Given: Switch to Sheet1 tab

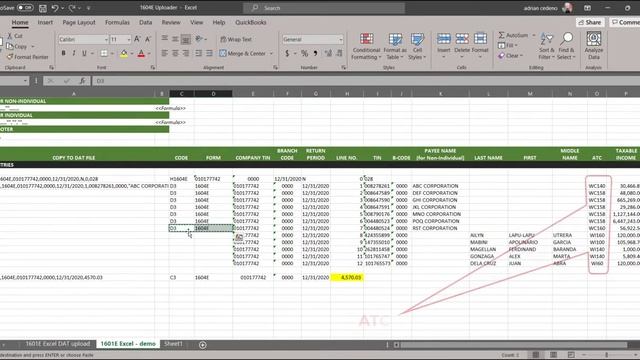Looking at the screenshot, I should [173, 344].
